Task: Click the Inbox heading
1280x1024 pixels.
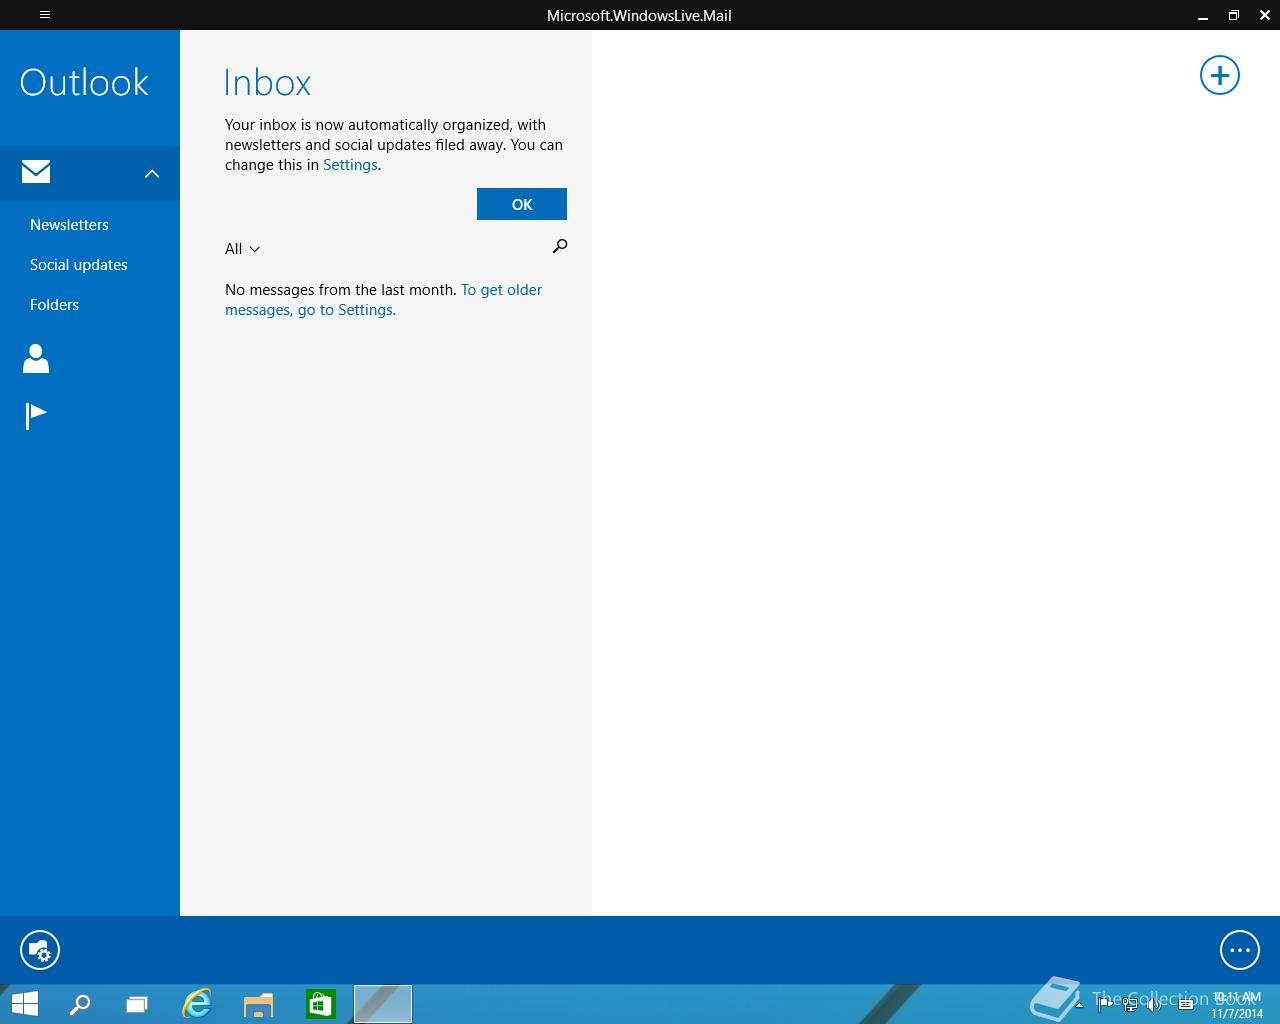Action: click(x=268, y=83)
